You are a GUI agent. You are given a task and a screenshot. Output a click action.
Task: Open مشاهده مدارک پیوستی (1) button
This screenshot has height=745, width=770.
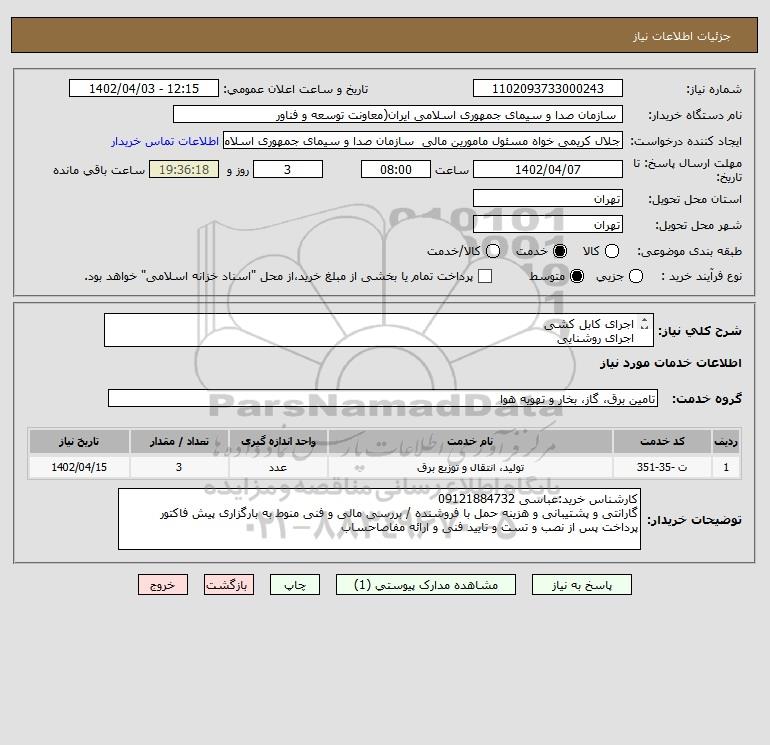pyautogui.click(x=426, y=585)
